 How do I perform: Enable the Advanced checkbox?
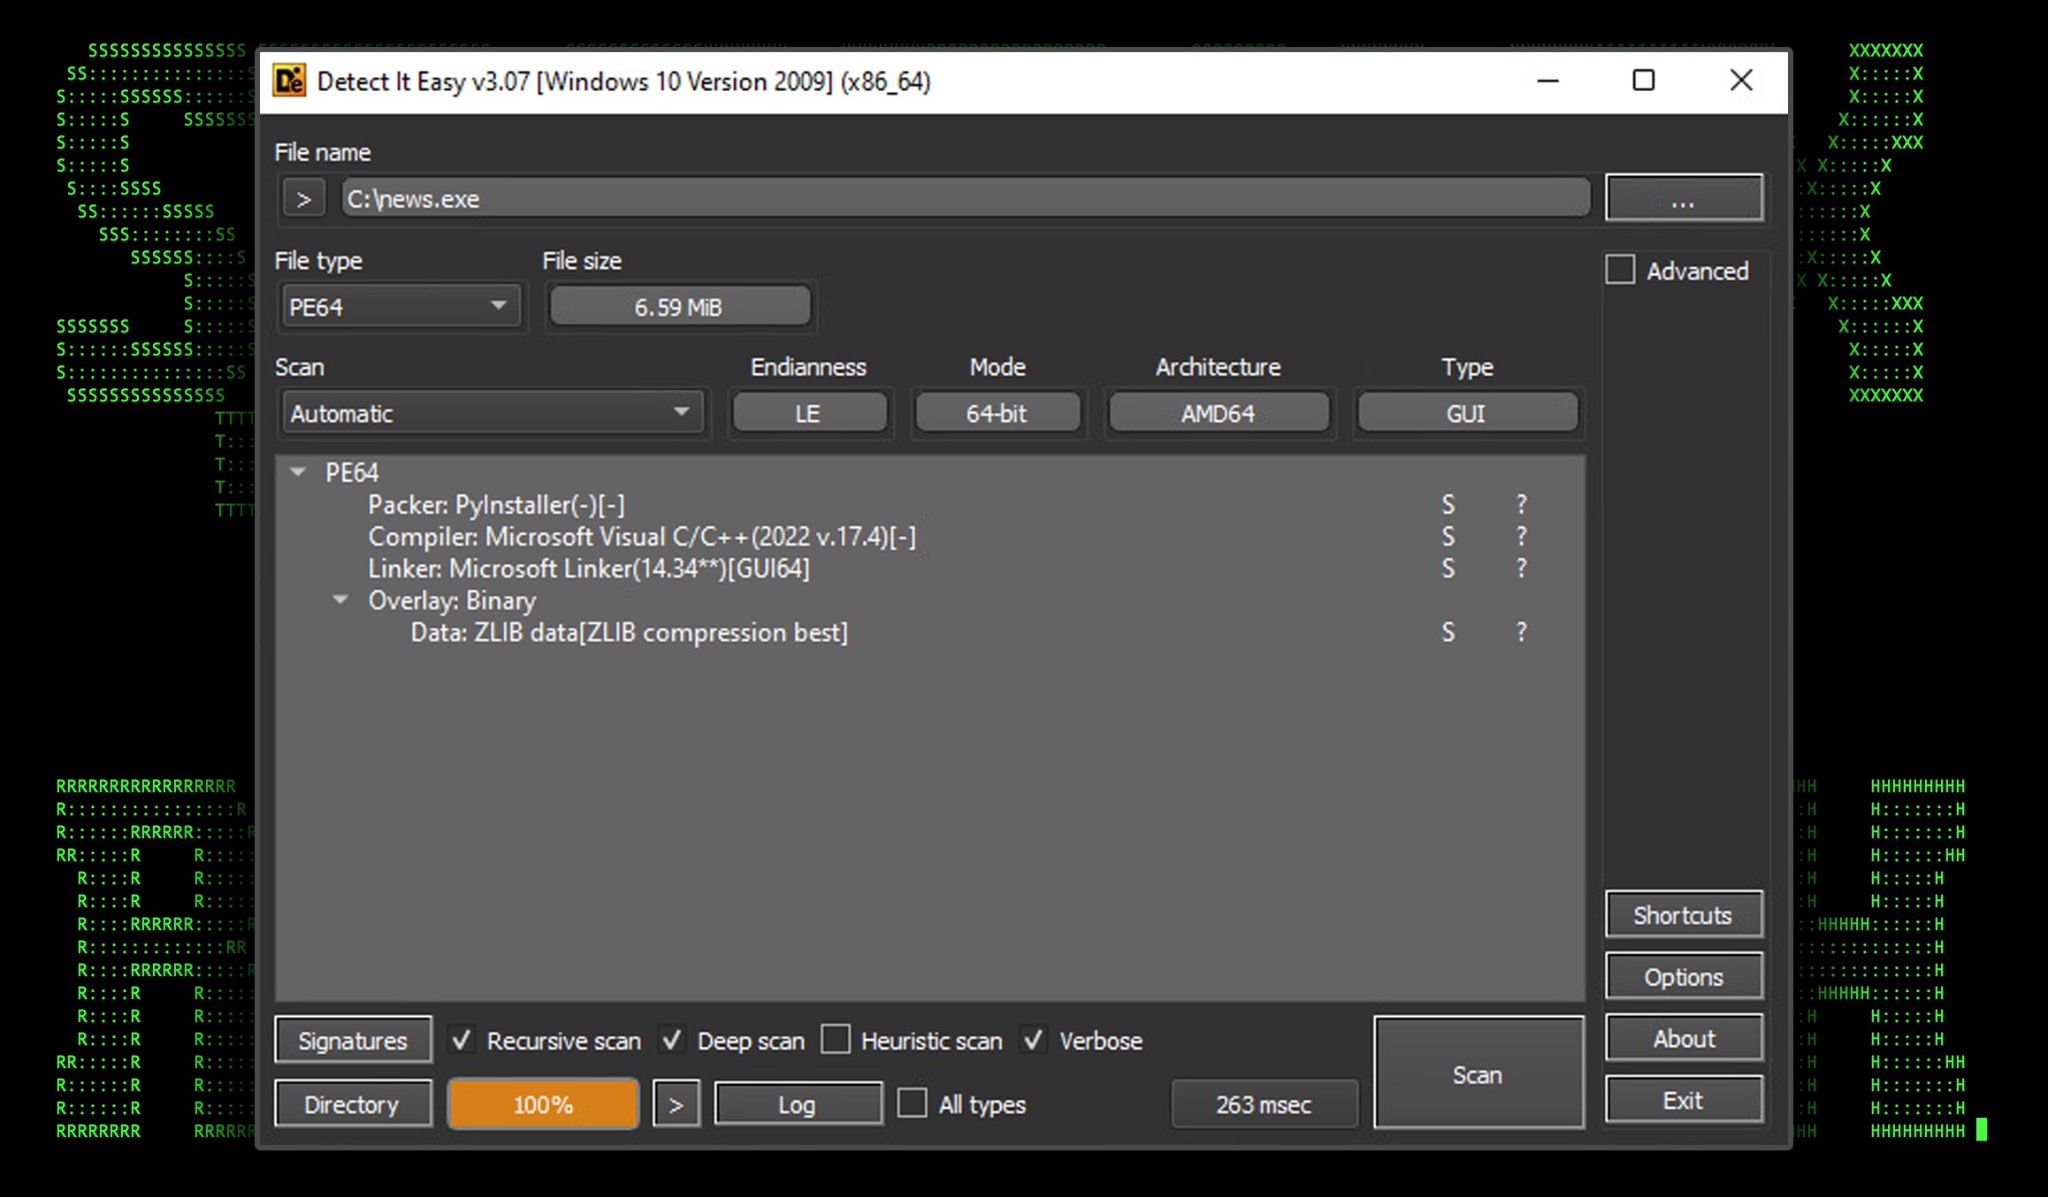click(x=1620, y=270)
